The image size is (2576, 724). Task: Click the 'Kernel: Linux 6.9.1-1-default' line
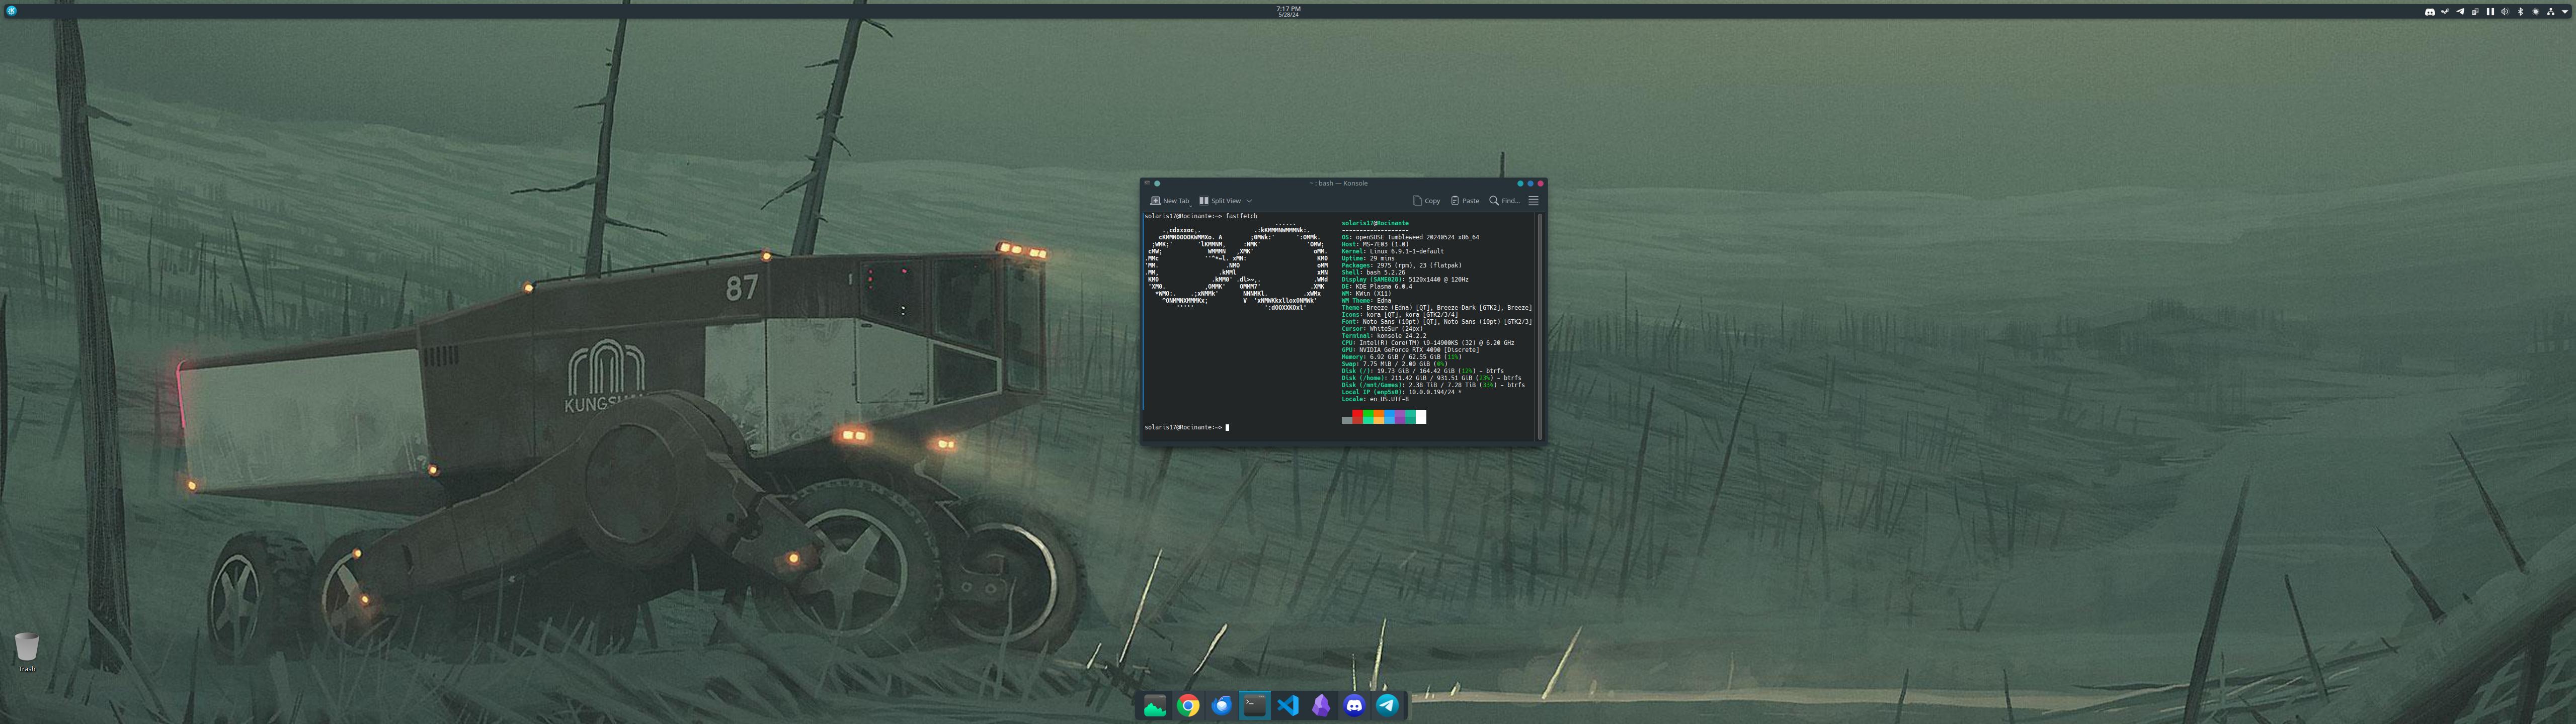coord(1393,251)
